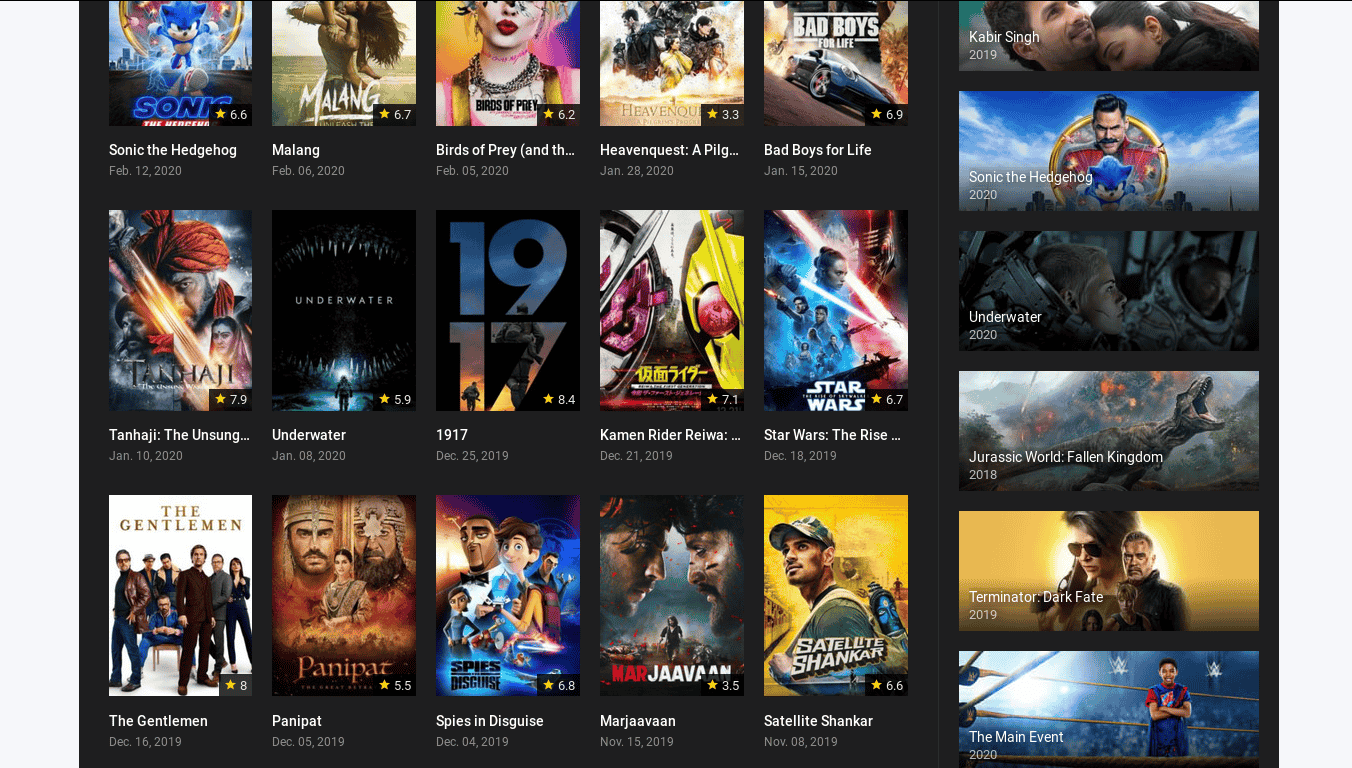Open the Panipat title link

click(297, 721)
